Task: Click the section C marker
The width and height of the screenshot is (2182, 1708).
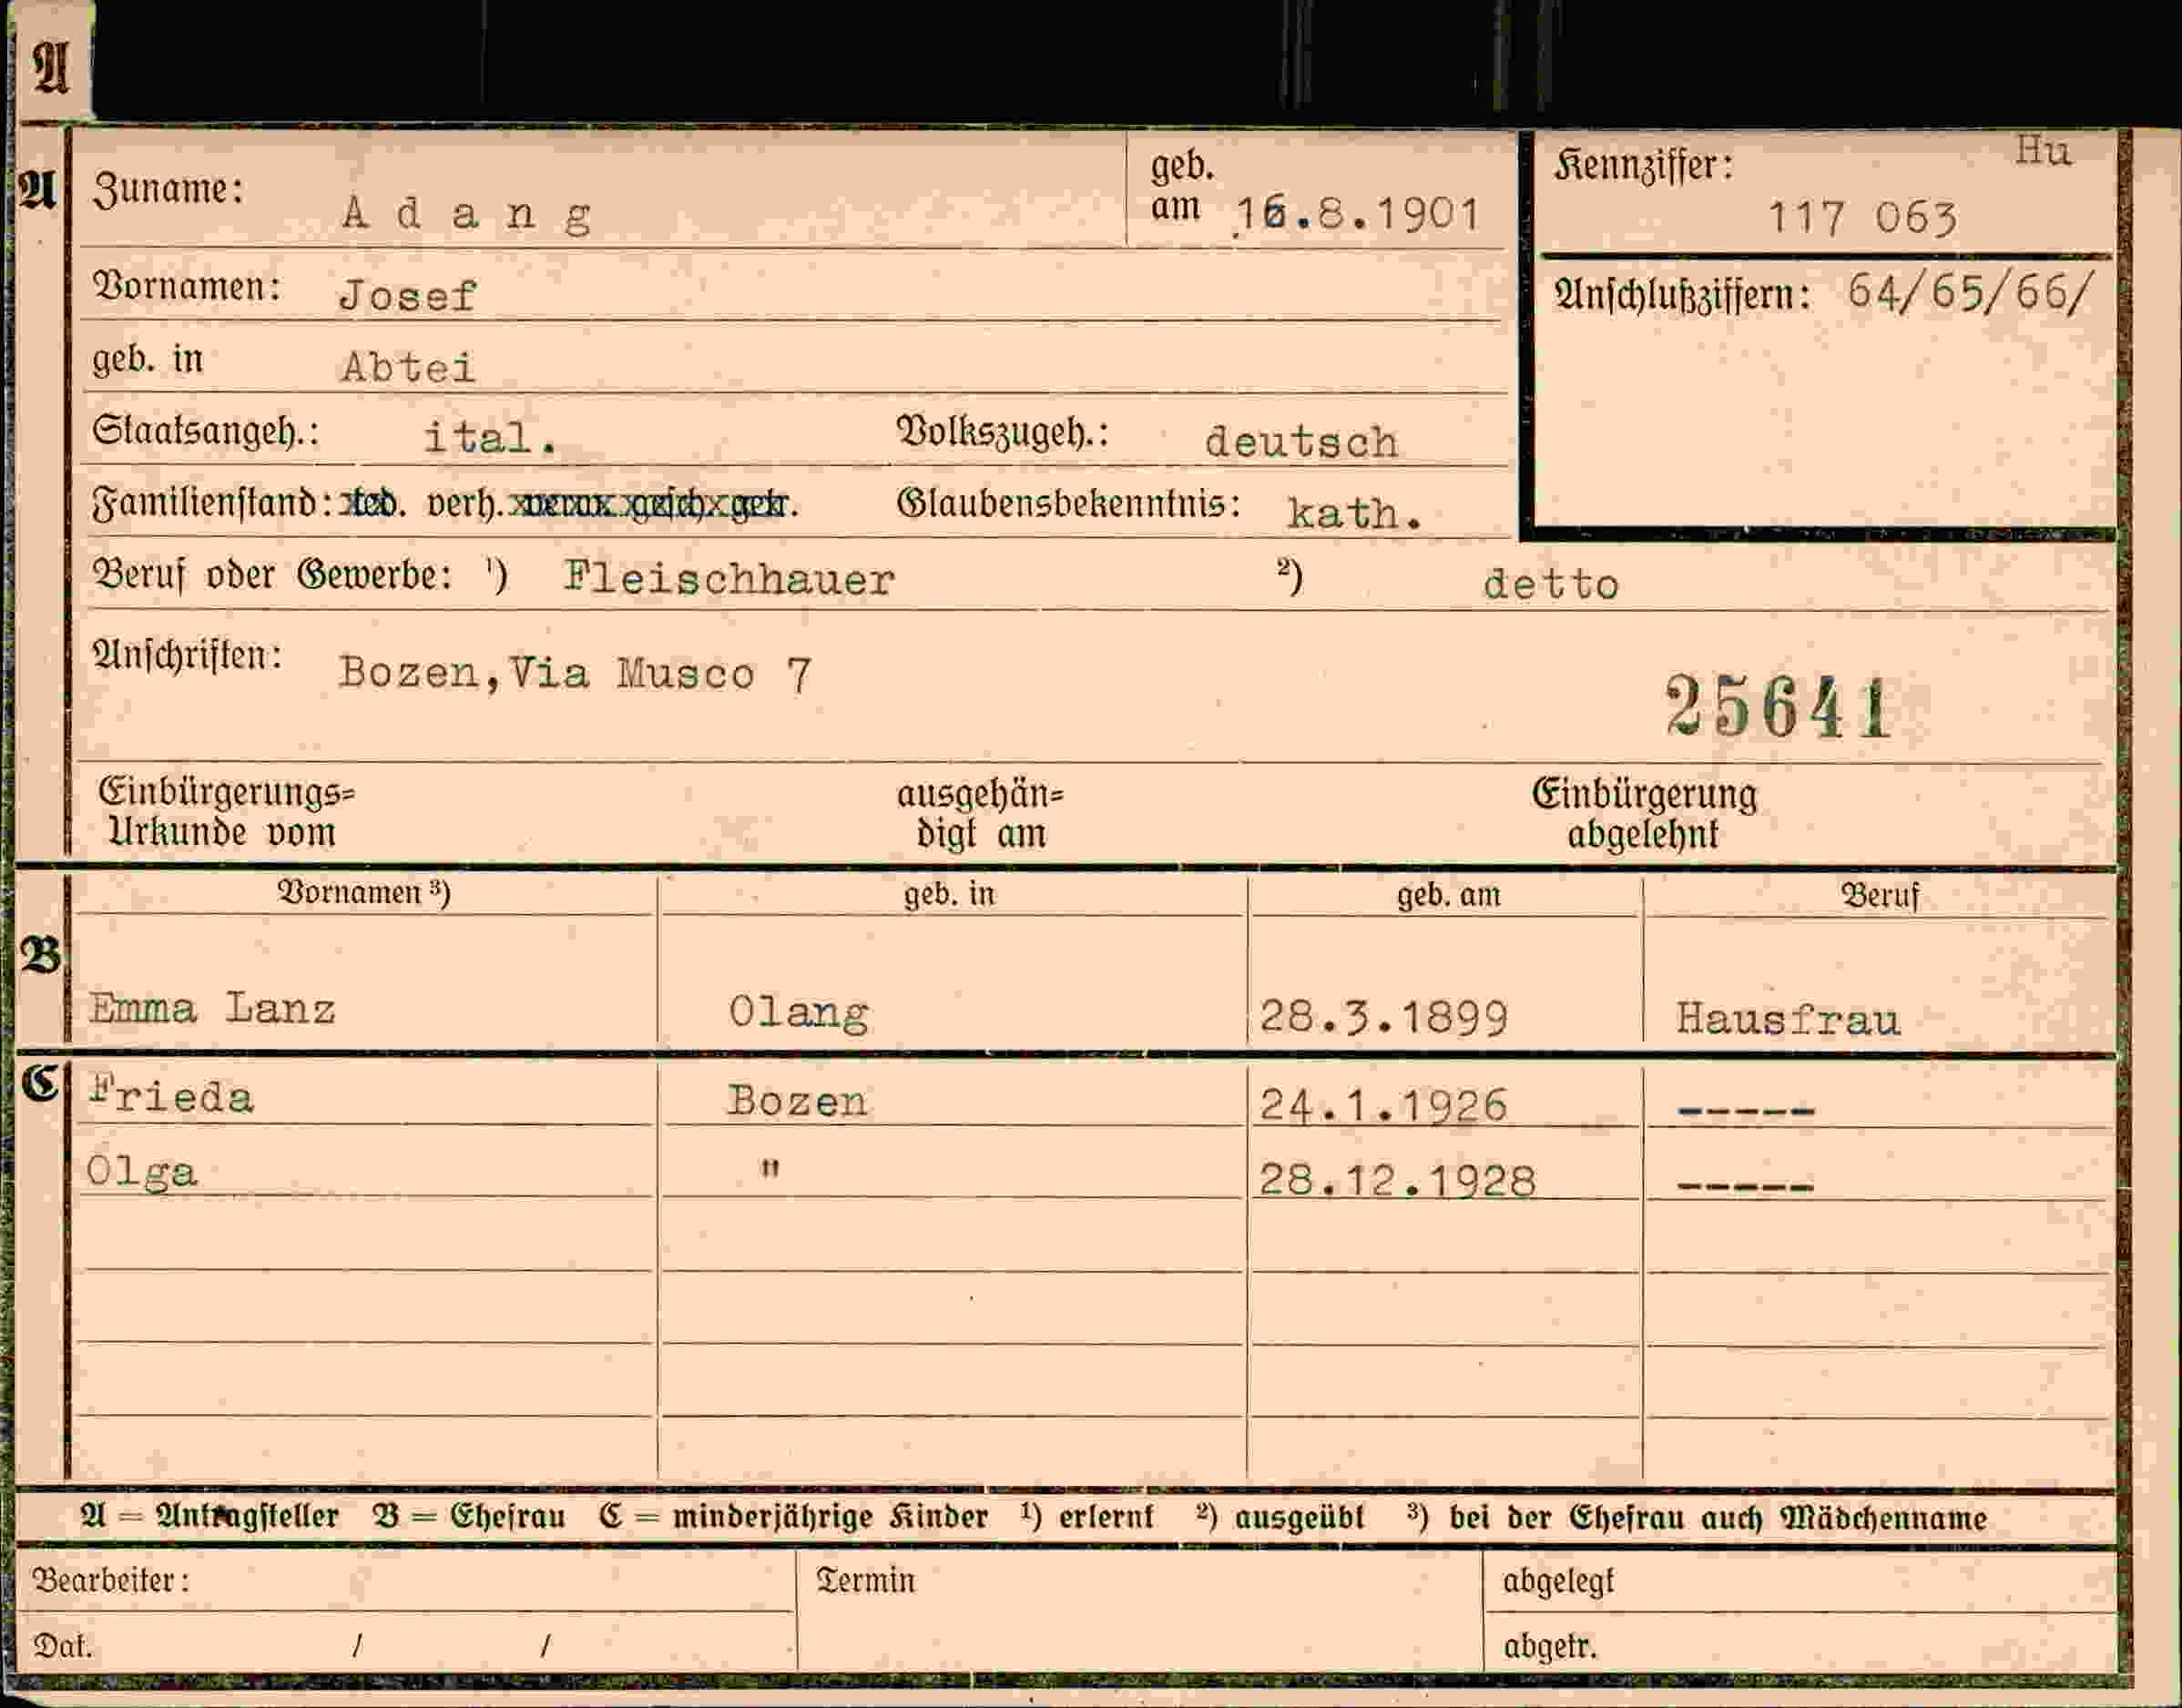Action: click(x=41, y=1082)
